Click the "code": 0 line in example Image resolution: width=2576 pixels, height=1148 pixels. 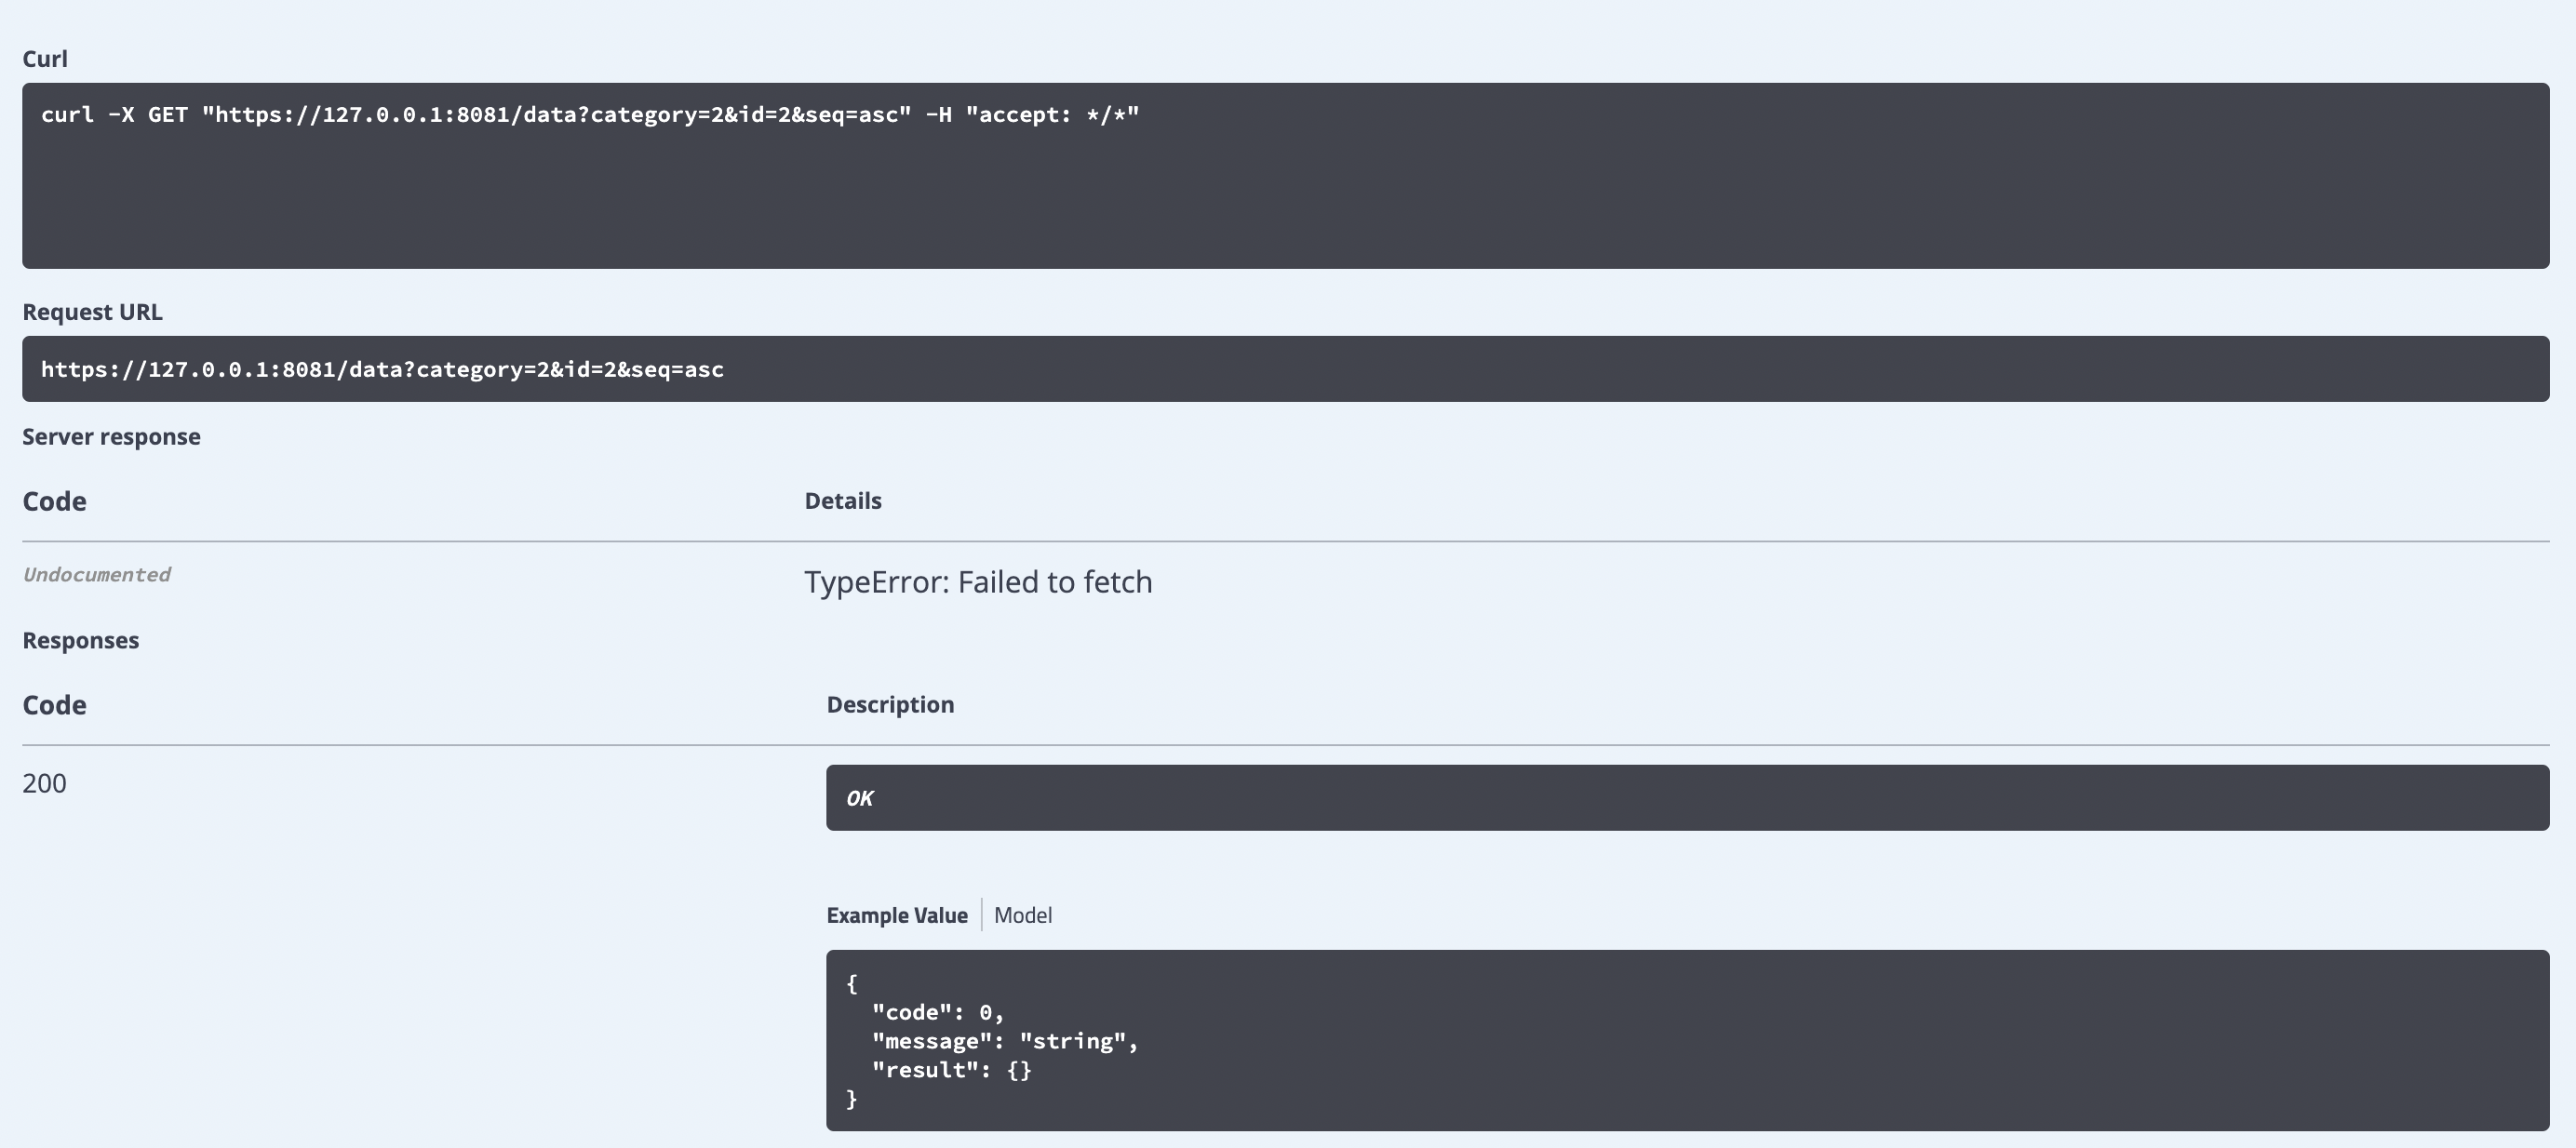pyautogui.click(x=936, y=1012)
